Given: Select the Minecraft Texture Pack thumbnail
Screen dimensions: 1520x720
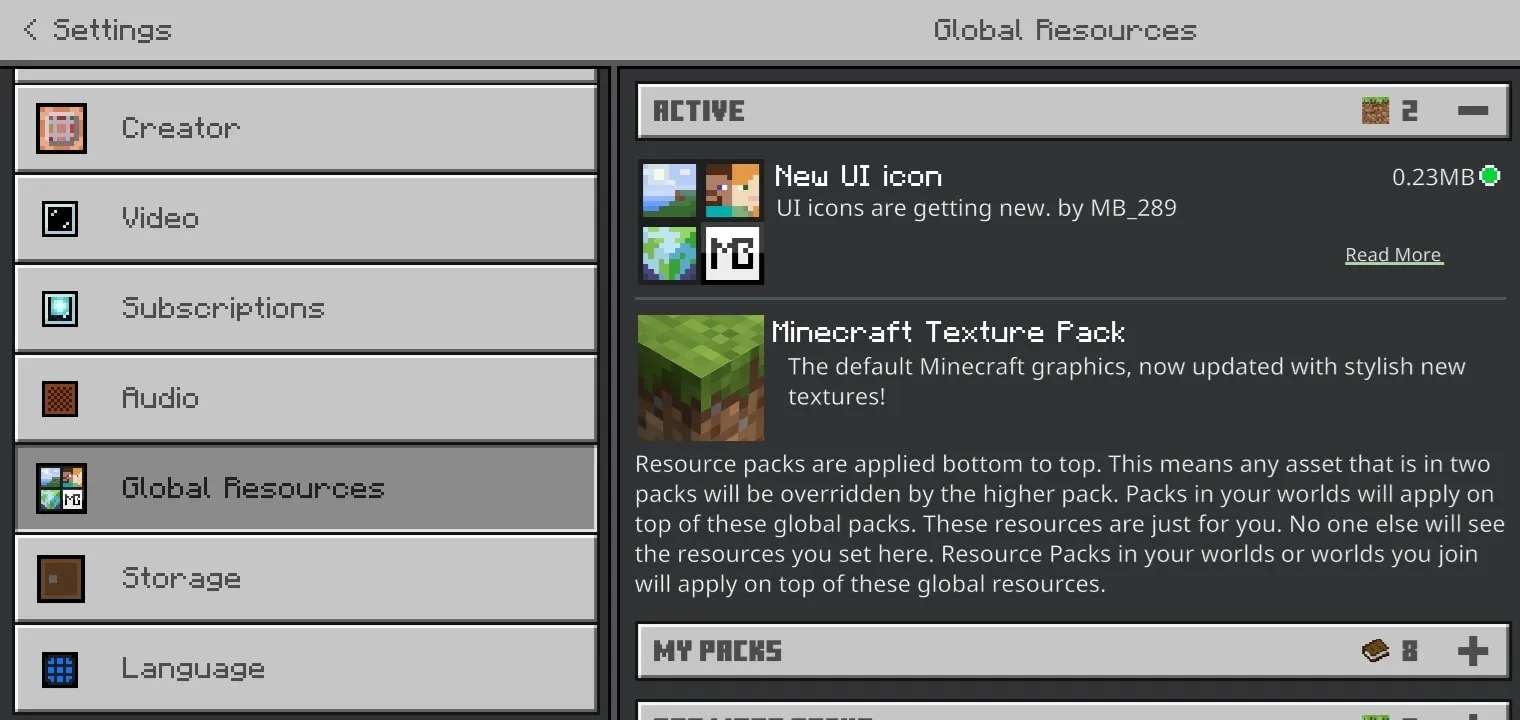Looking at the screenshot, I should click(x=701, y=378).
